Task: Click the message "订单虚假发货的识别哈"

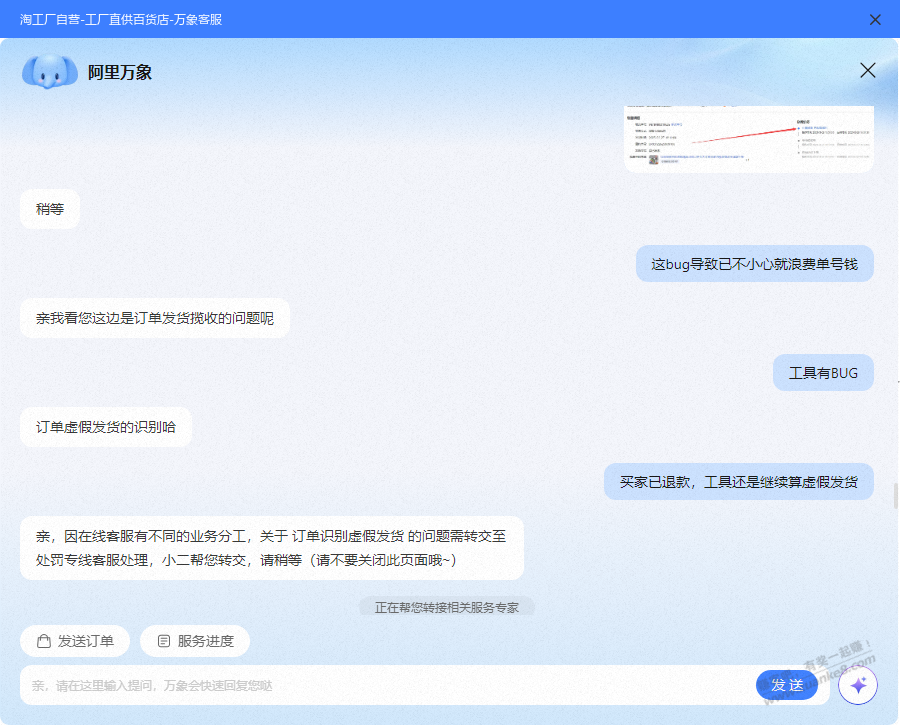Action: pyautogui.click(x=106, y=427)
